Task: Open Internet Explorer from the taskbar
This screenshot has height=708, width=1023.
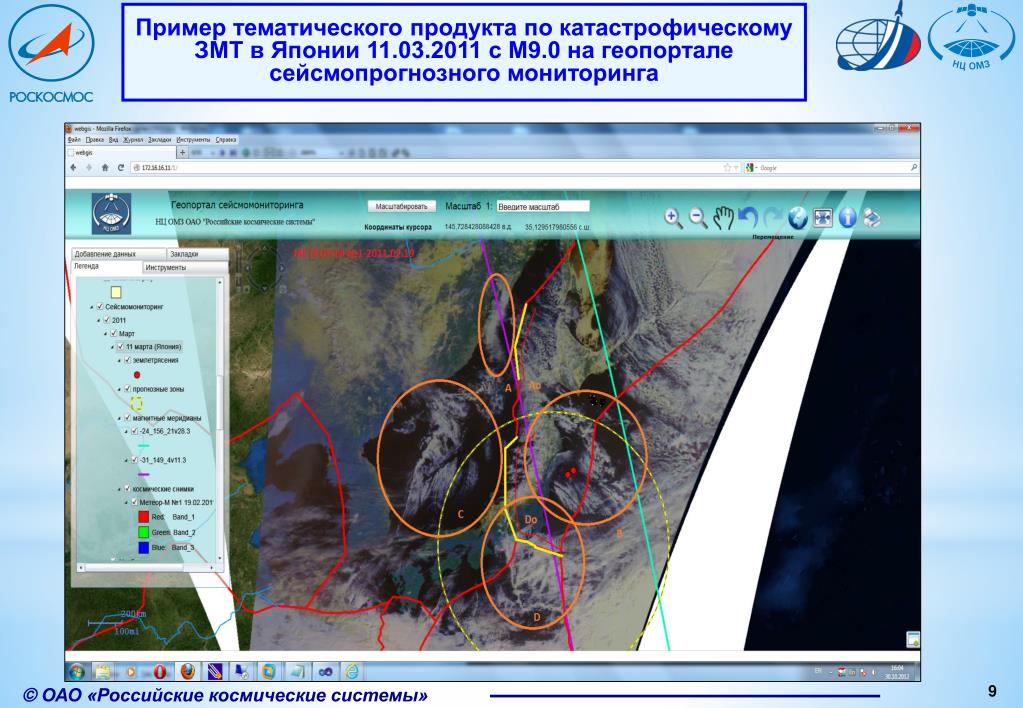Action: tap(352, 671)
